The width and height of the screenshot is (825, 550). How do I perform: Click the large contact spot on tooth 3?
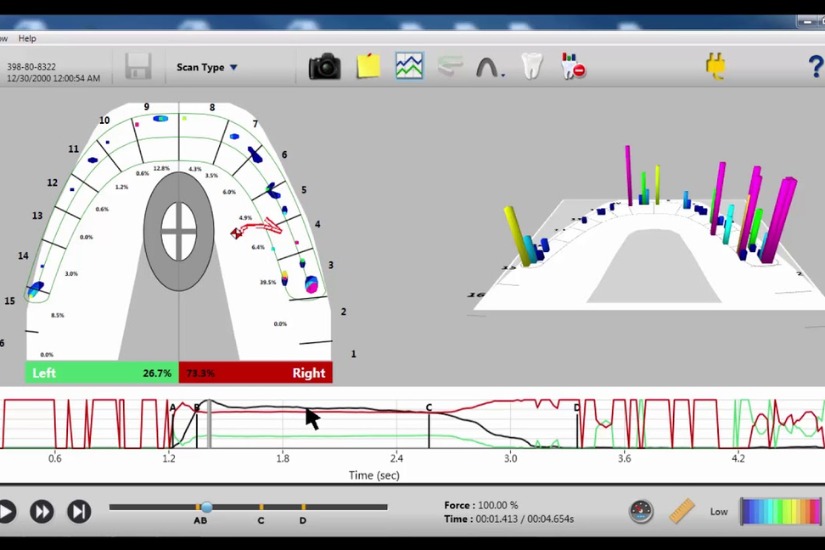pyautogui.click(x=311, y=284)
